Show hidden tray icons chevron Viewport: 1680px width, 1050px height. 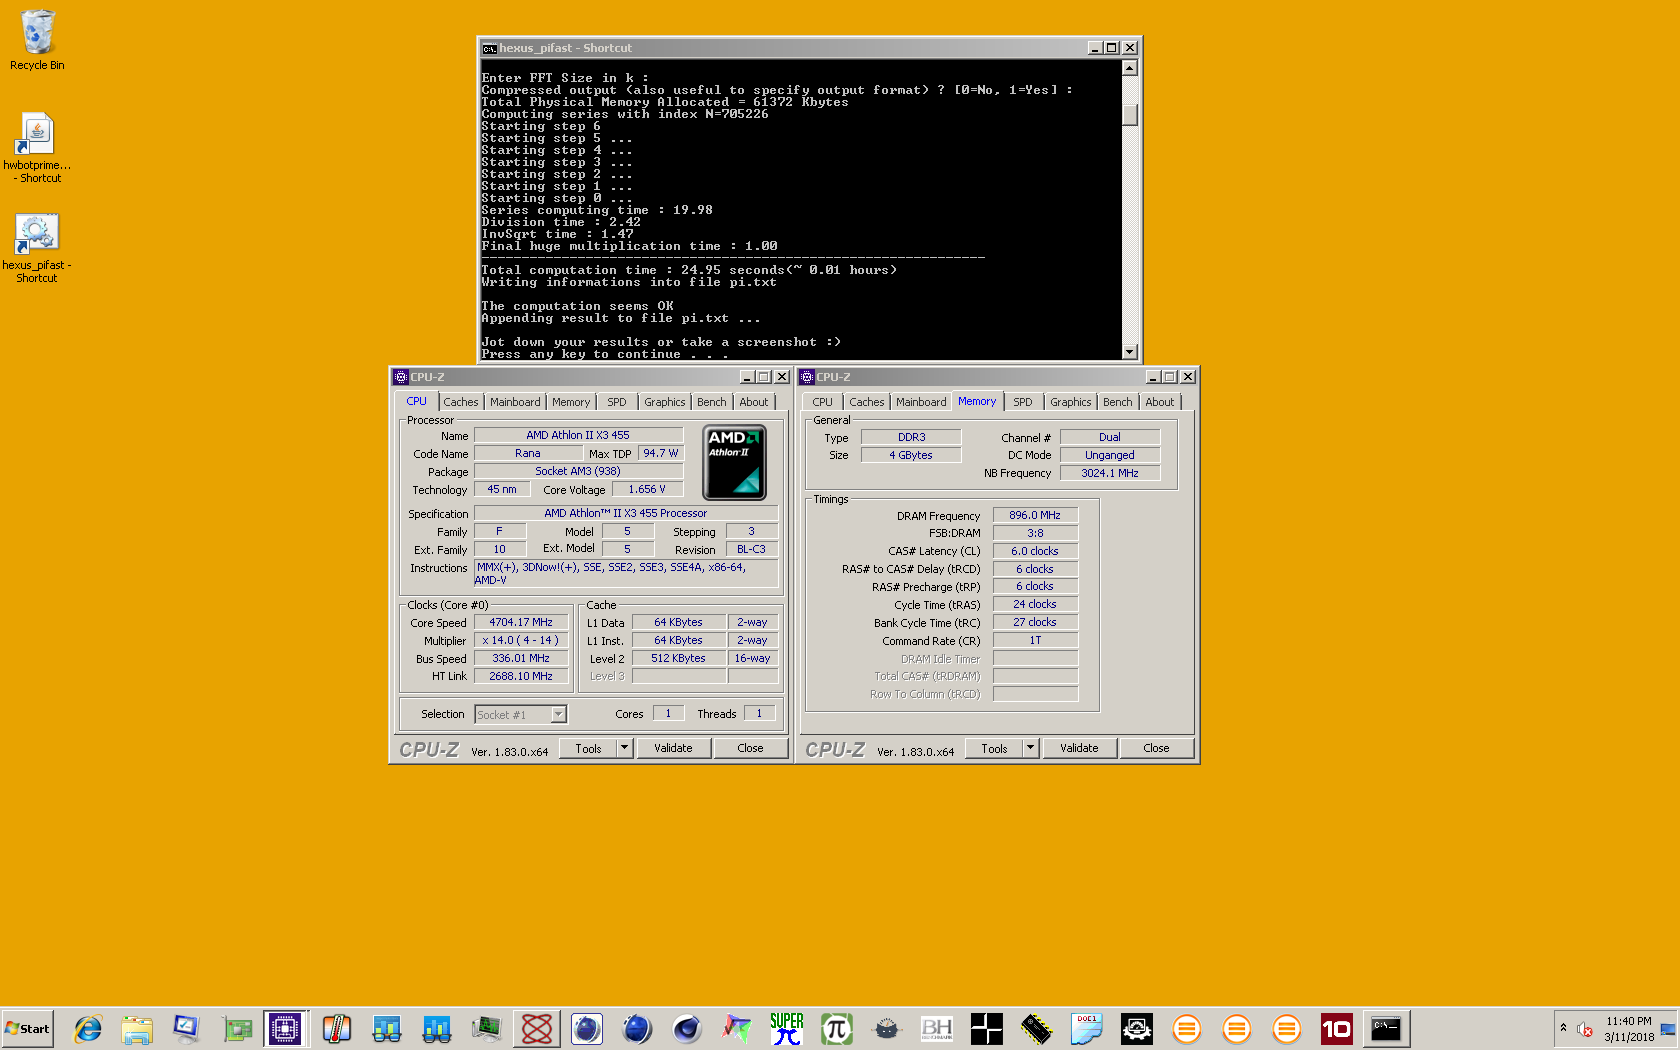click(1563, 1028)
